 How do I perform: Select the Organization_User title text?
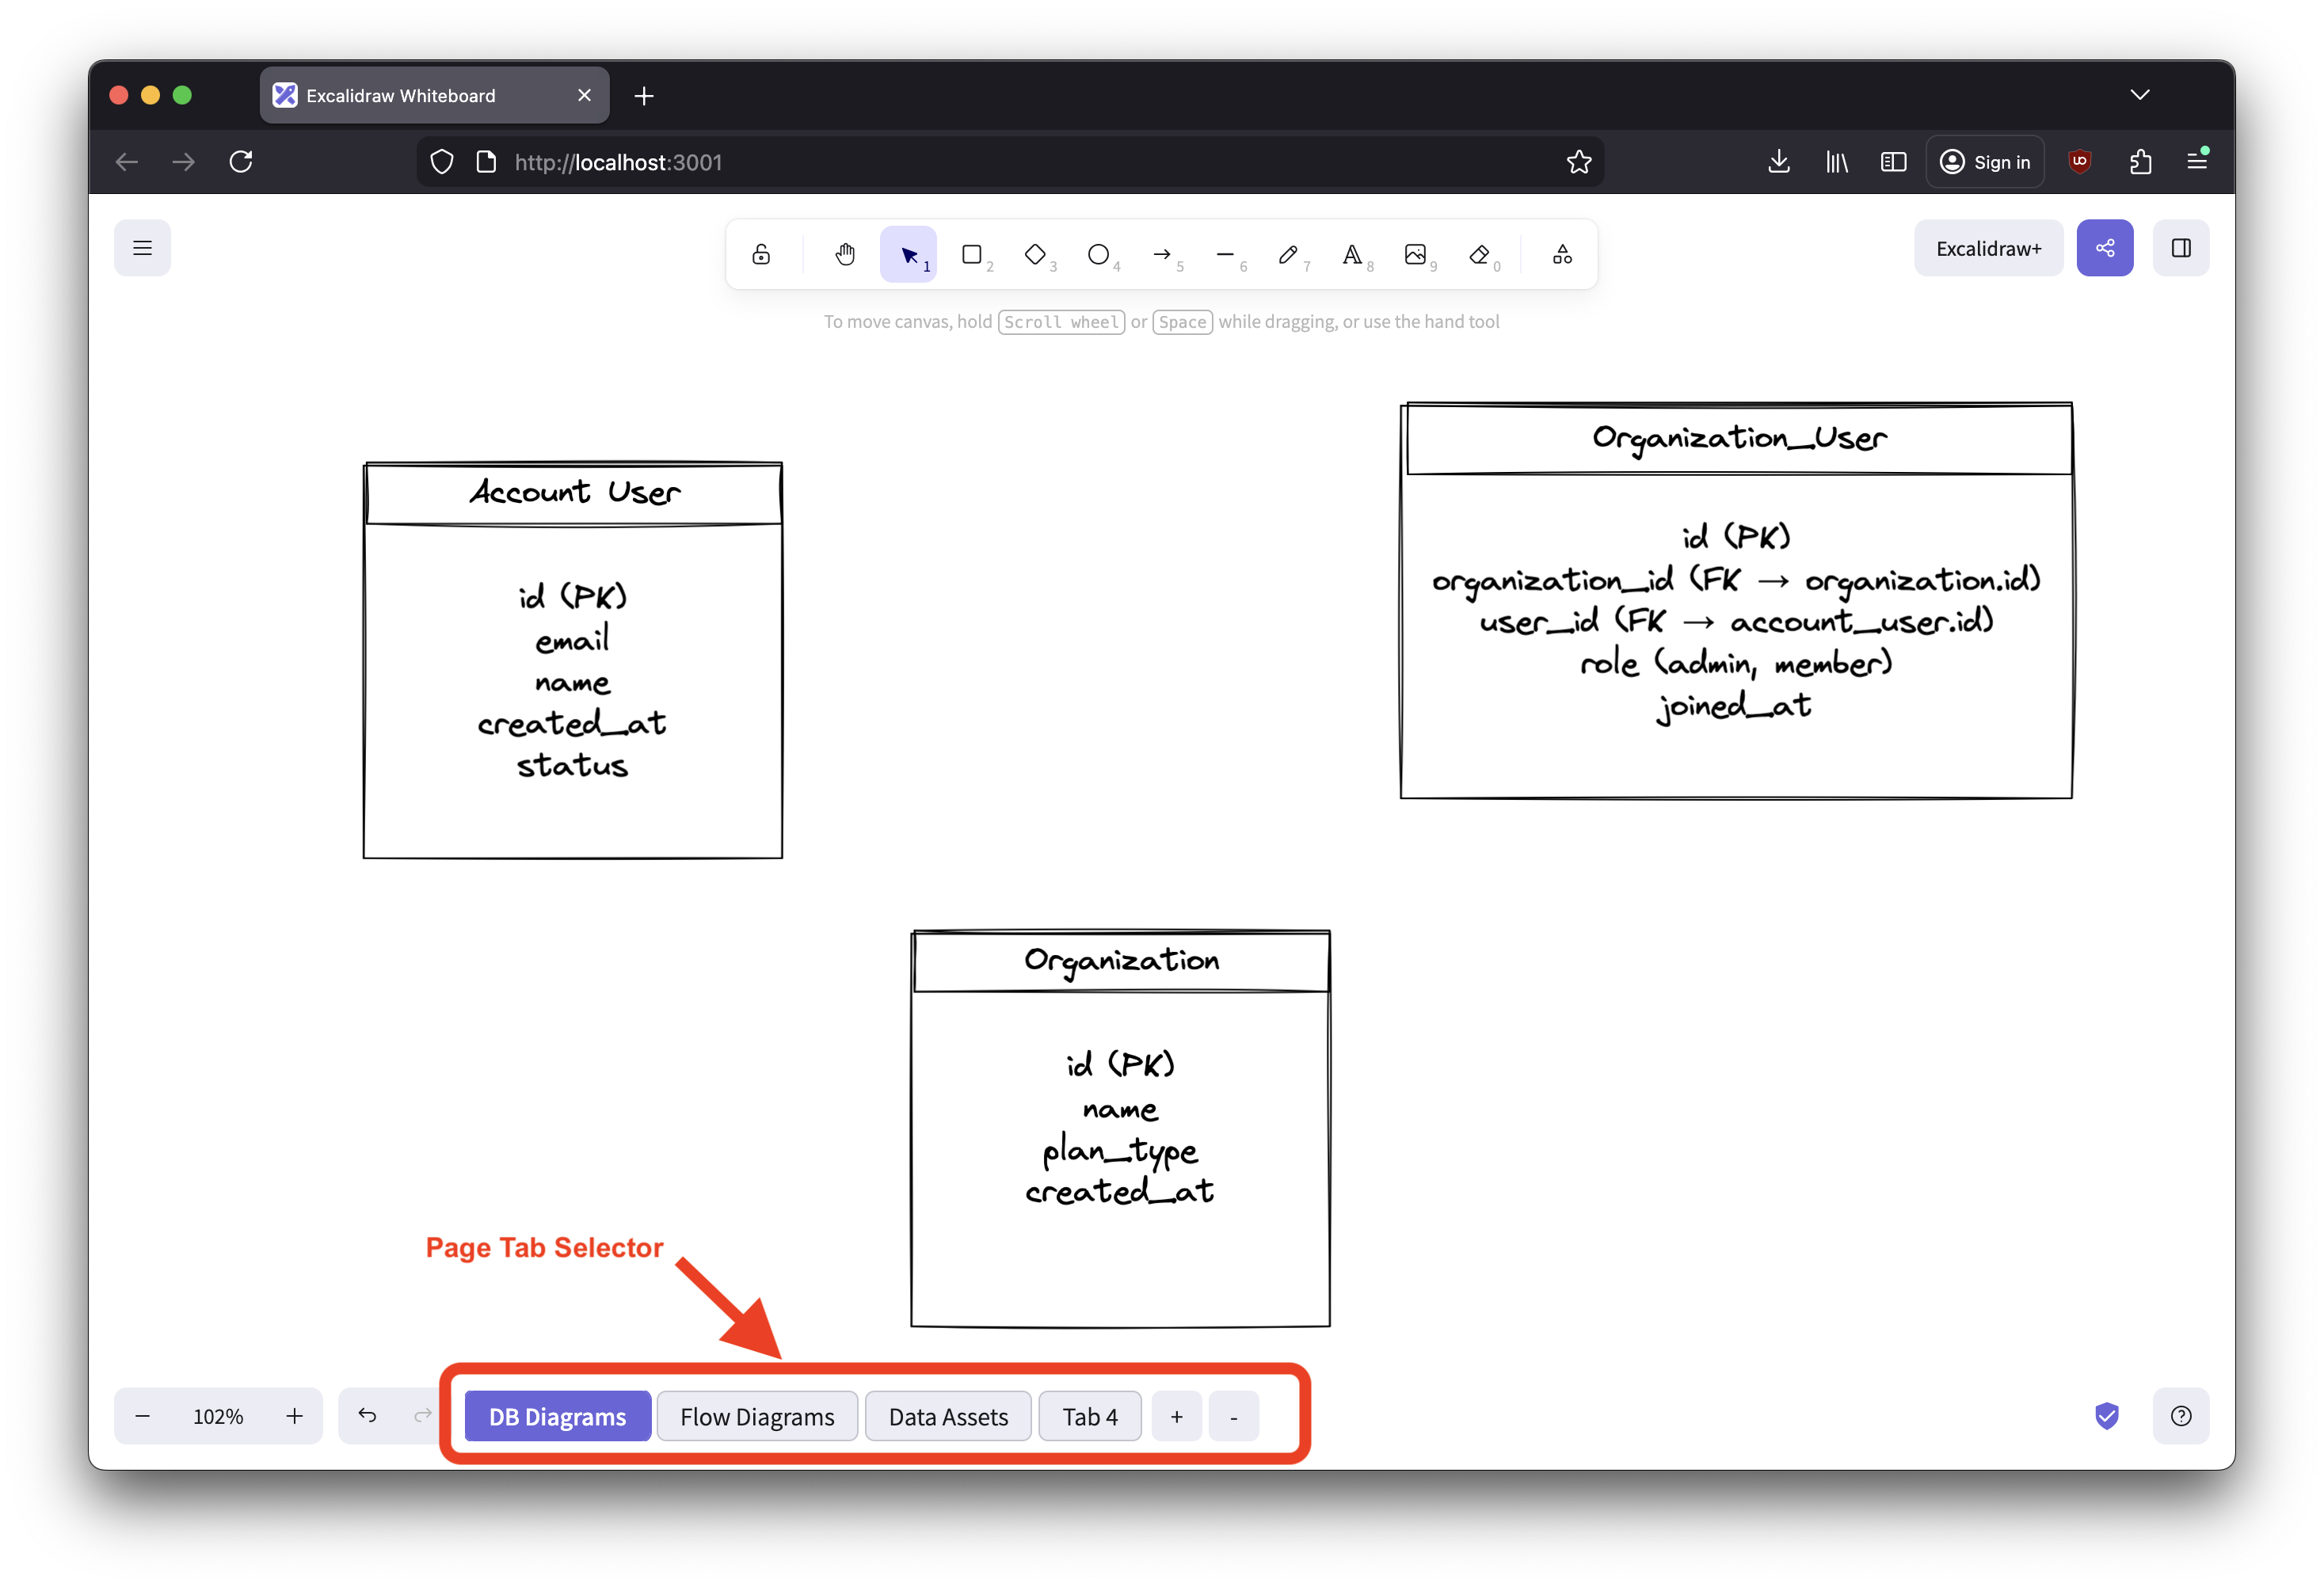coord(1739,438)
